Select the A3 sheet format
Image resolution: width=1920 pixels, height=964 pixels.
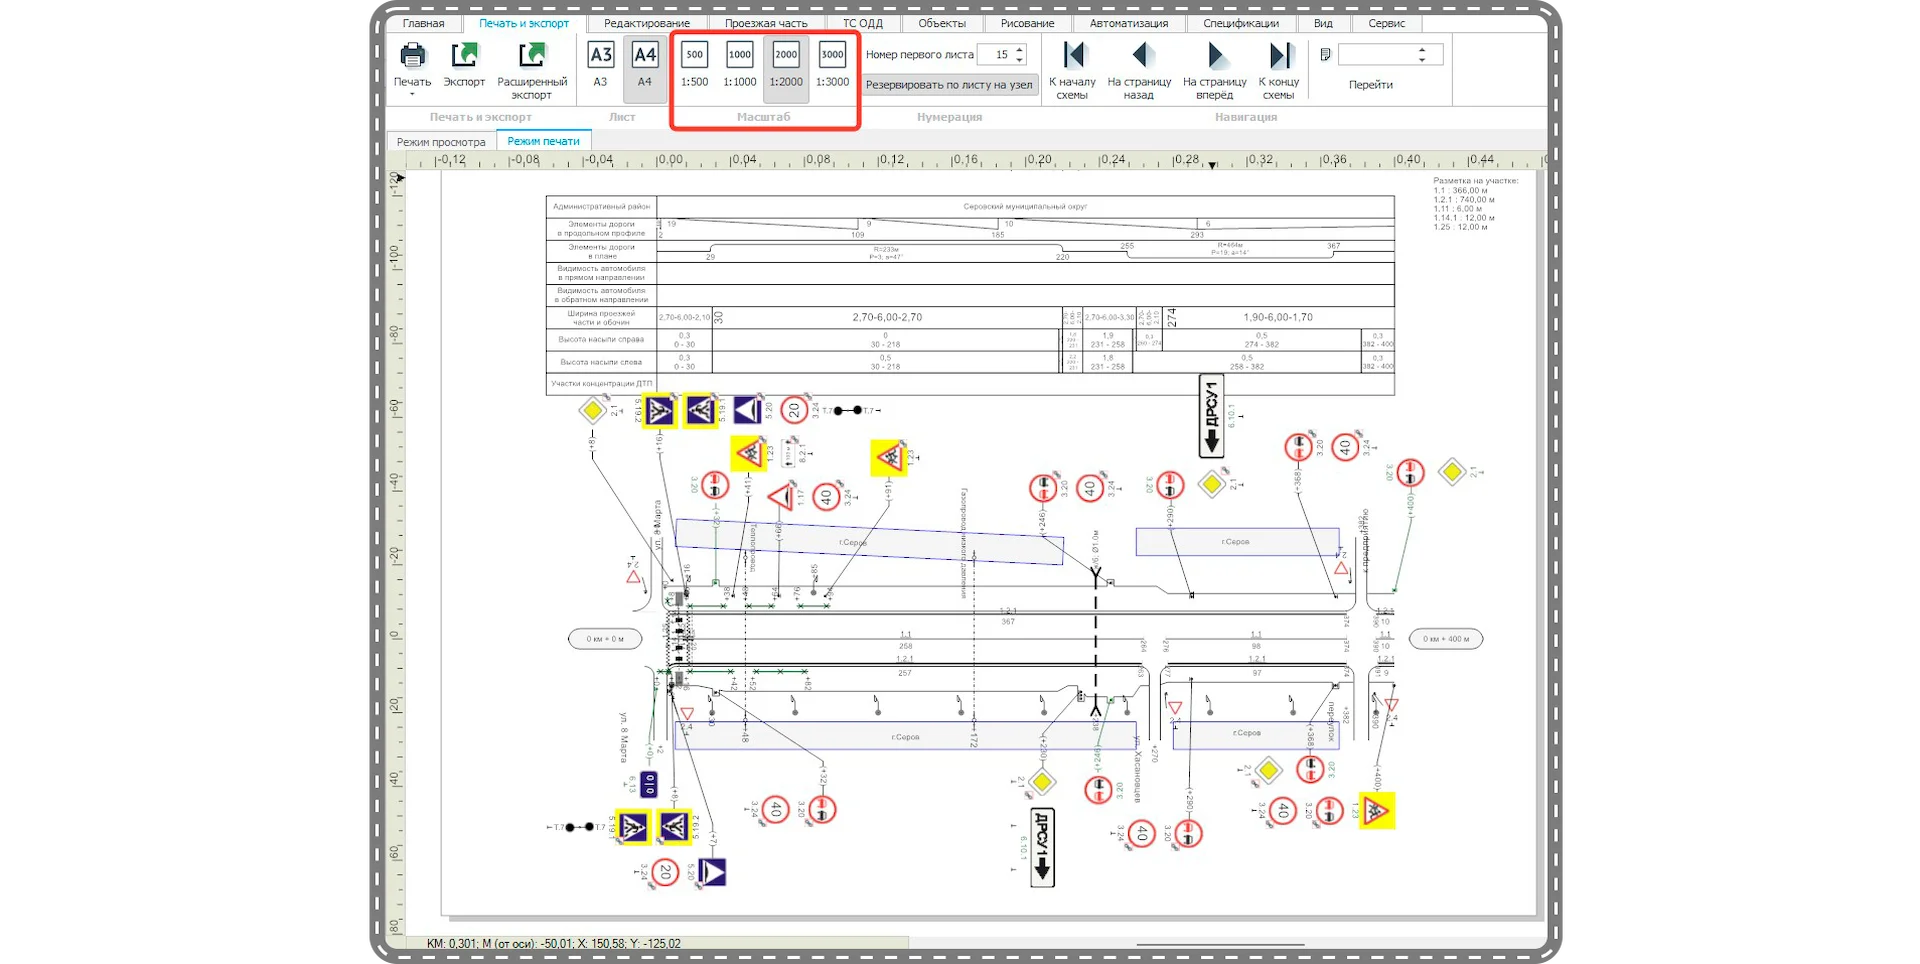pos(600,56)
